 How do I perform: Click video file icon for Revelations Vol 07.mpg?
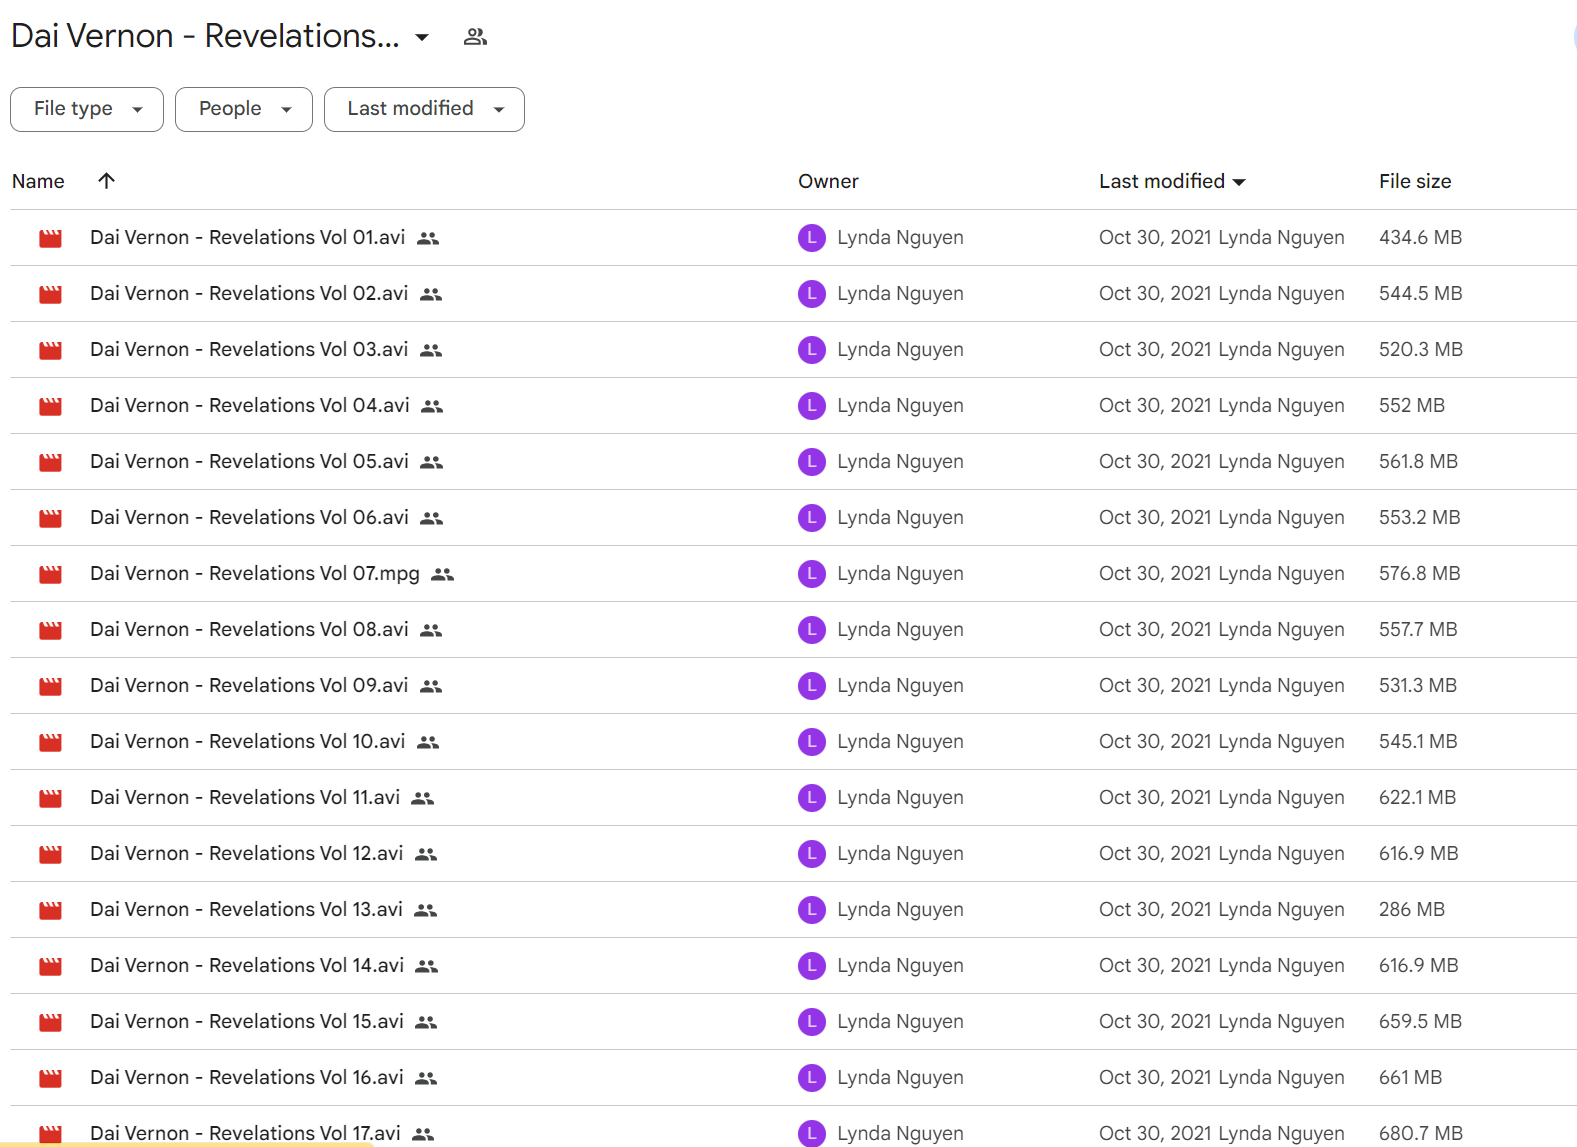[50, 574]
